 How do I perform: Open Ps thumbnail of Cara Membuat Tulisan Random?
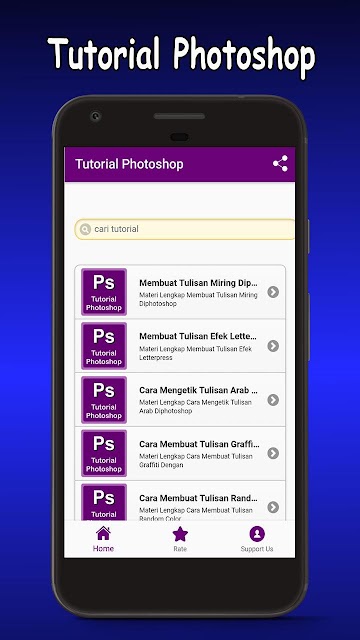coord(104,502)
